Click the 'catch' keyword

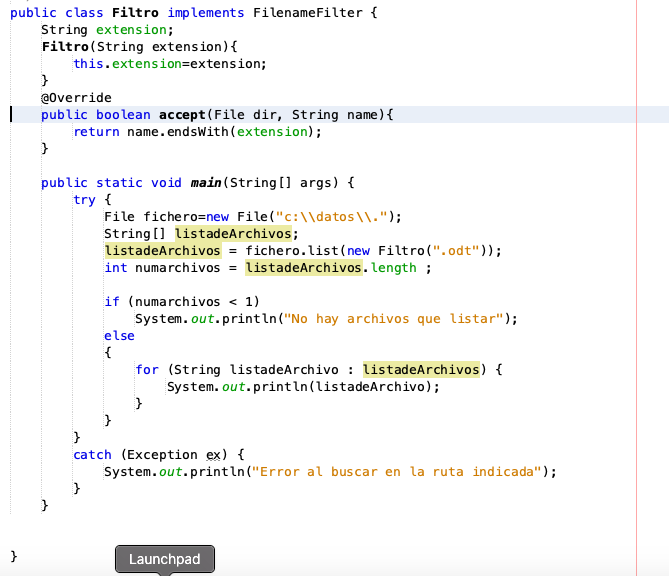pos(92,455)
